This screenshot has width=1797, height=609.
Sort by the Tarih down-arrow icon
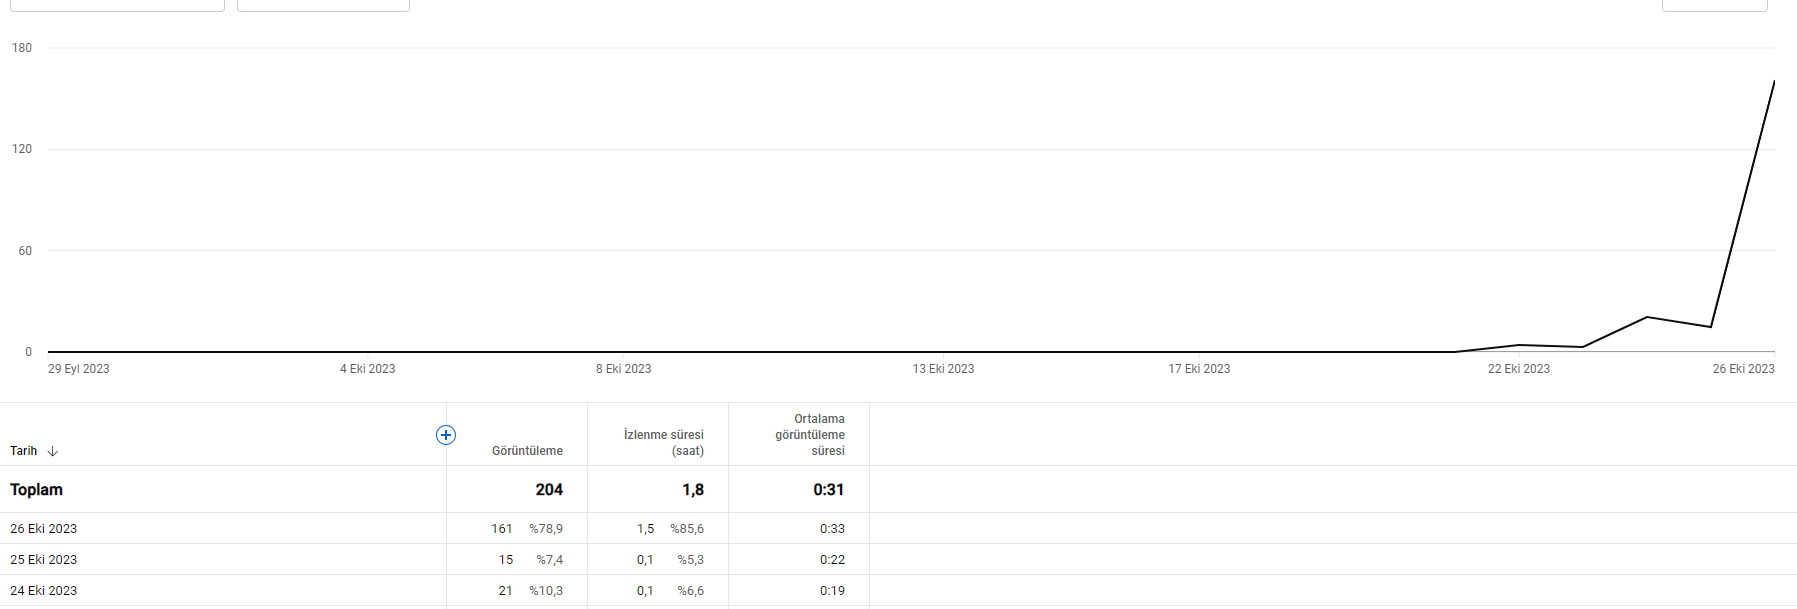coord(53,451)
